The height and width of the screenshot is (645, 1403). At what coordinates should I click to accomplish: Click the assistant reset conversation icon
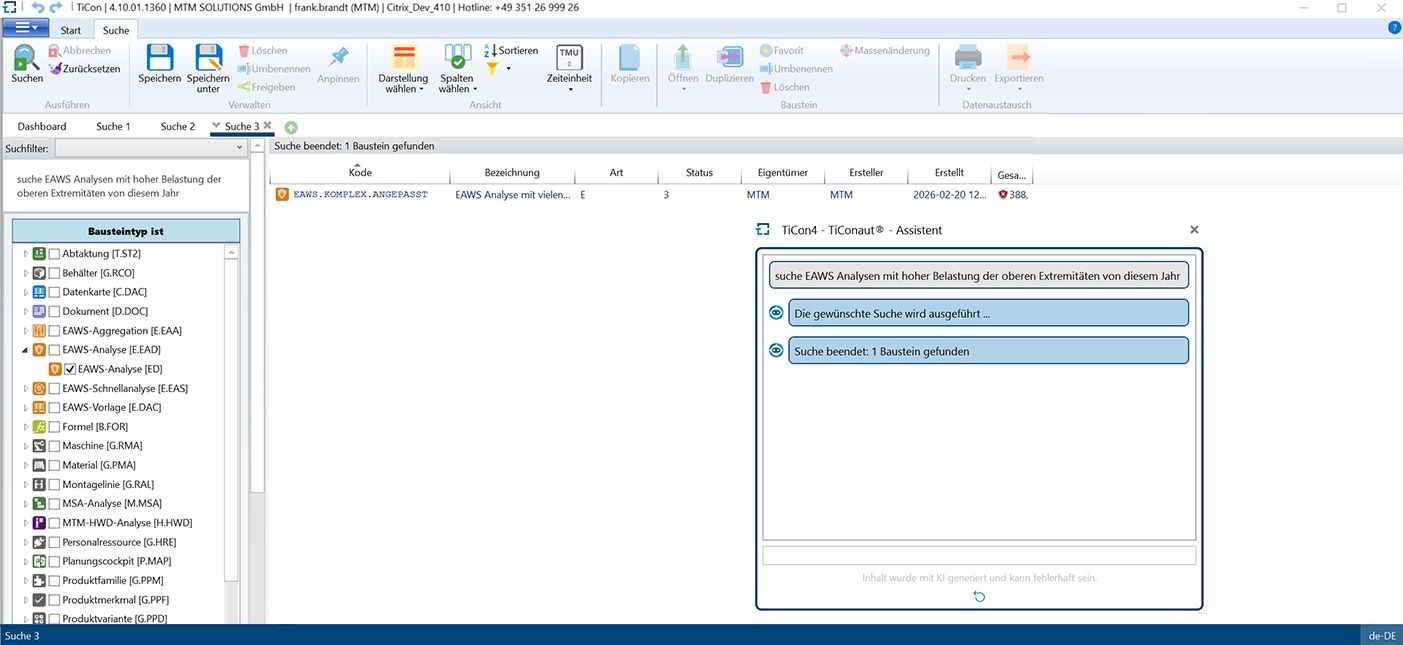coord(979,597)
